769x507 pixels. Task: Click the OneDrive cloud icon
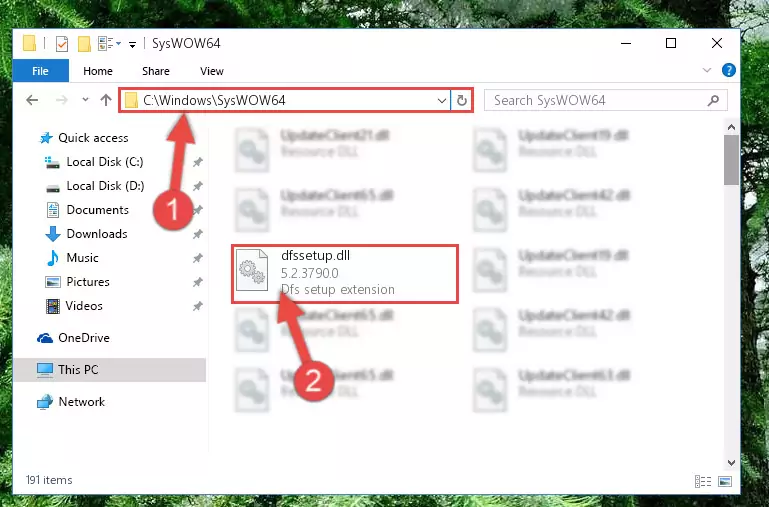click(45, 338)
